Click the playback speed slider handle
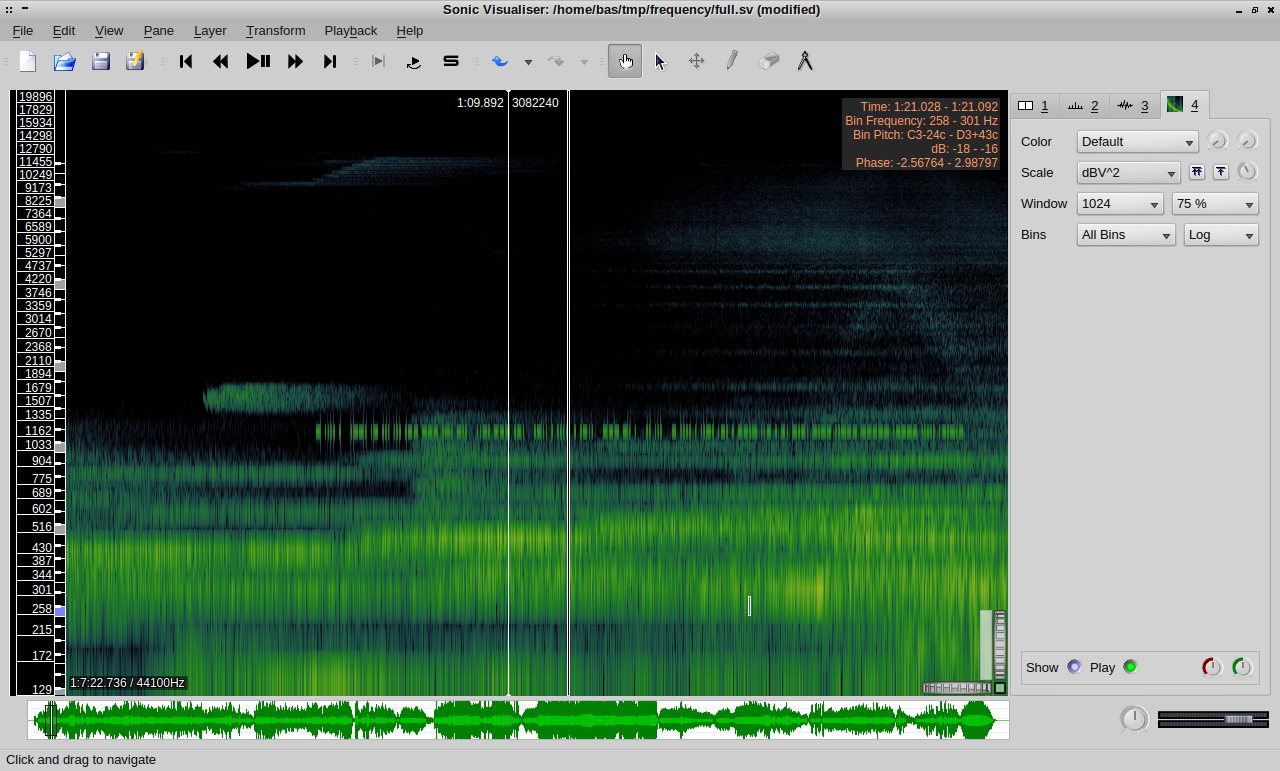Viewport: 1280px width, 771px height. [x=1239, y=719]
